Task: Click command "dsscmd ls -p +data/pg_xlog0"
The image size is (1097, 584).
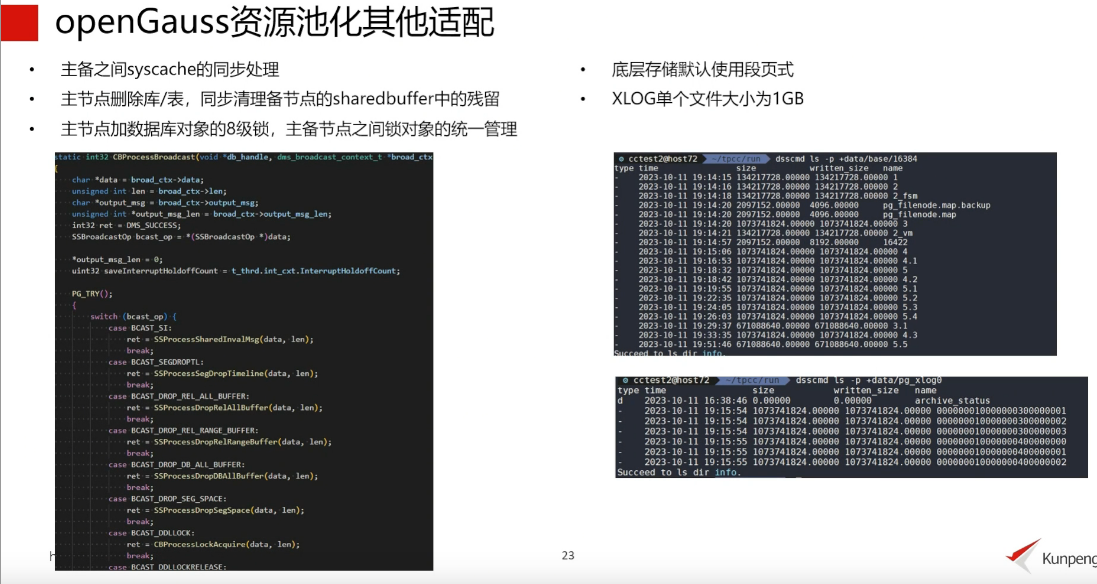Action: [x=868, y=380]
